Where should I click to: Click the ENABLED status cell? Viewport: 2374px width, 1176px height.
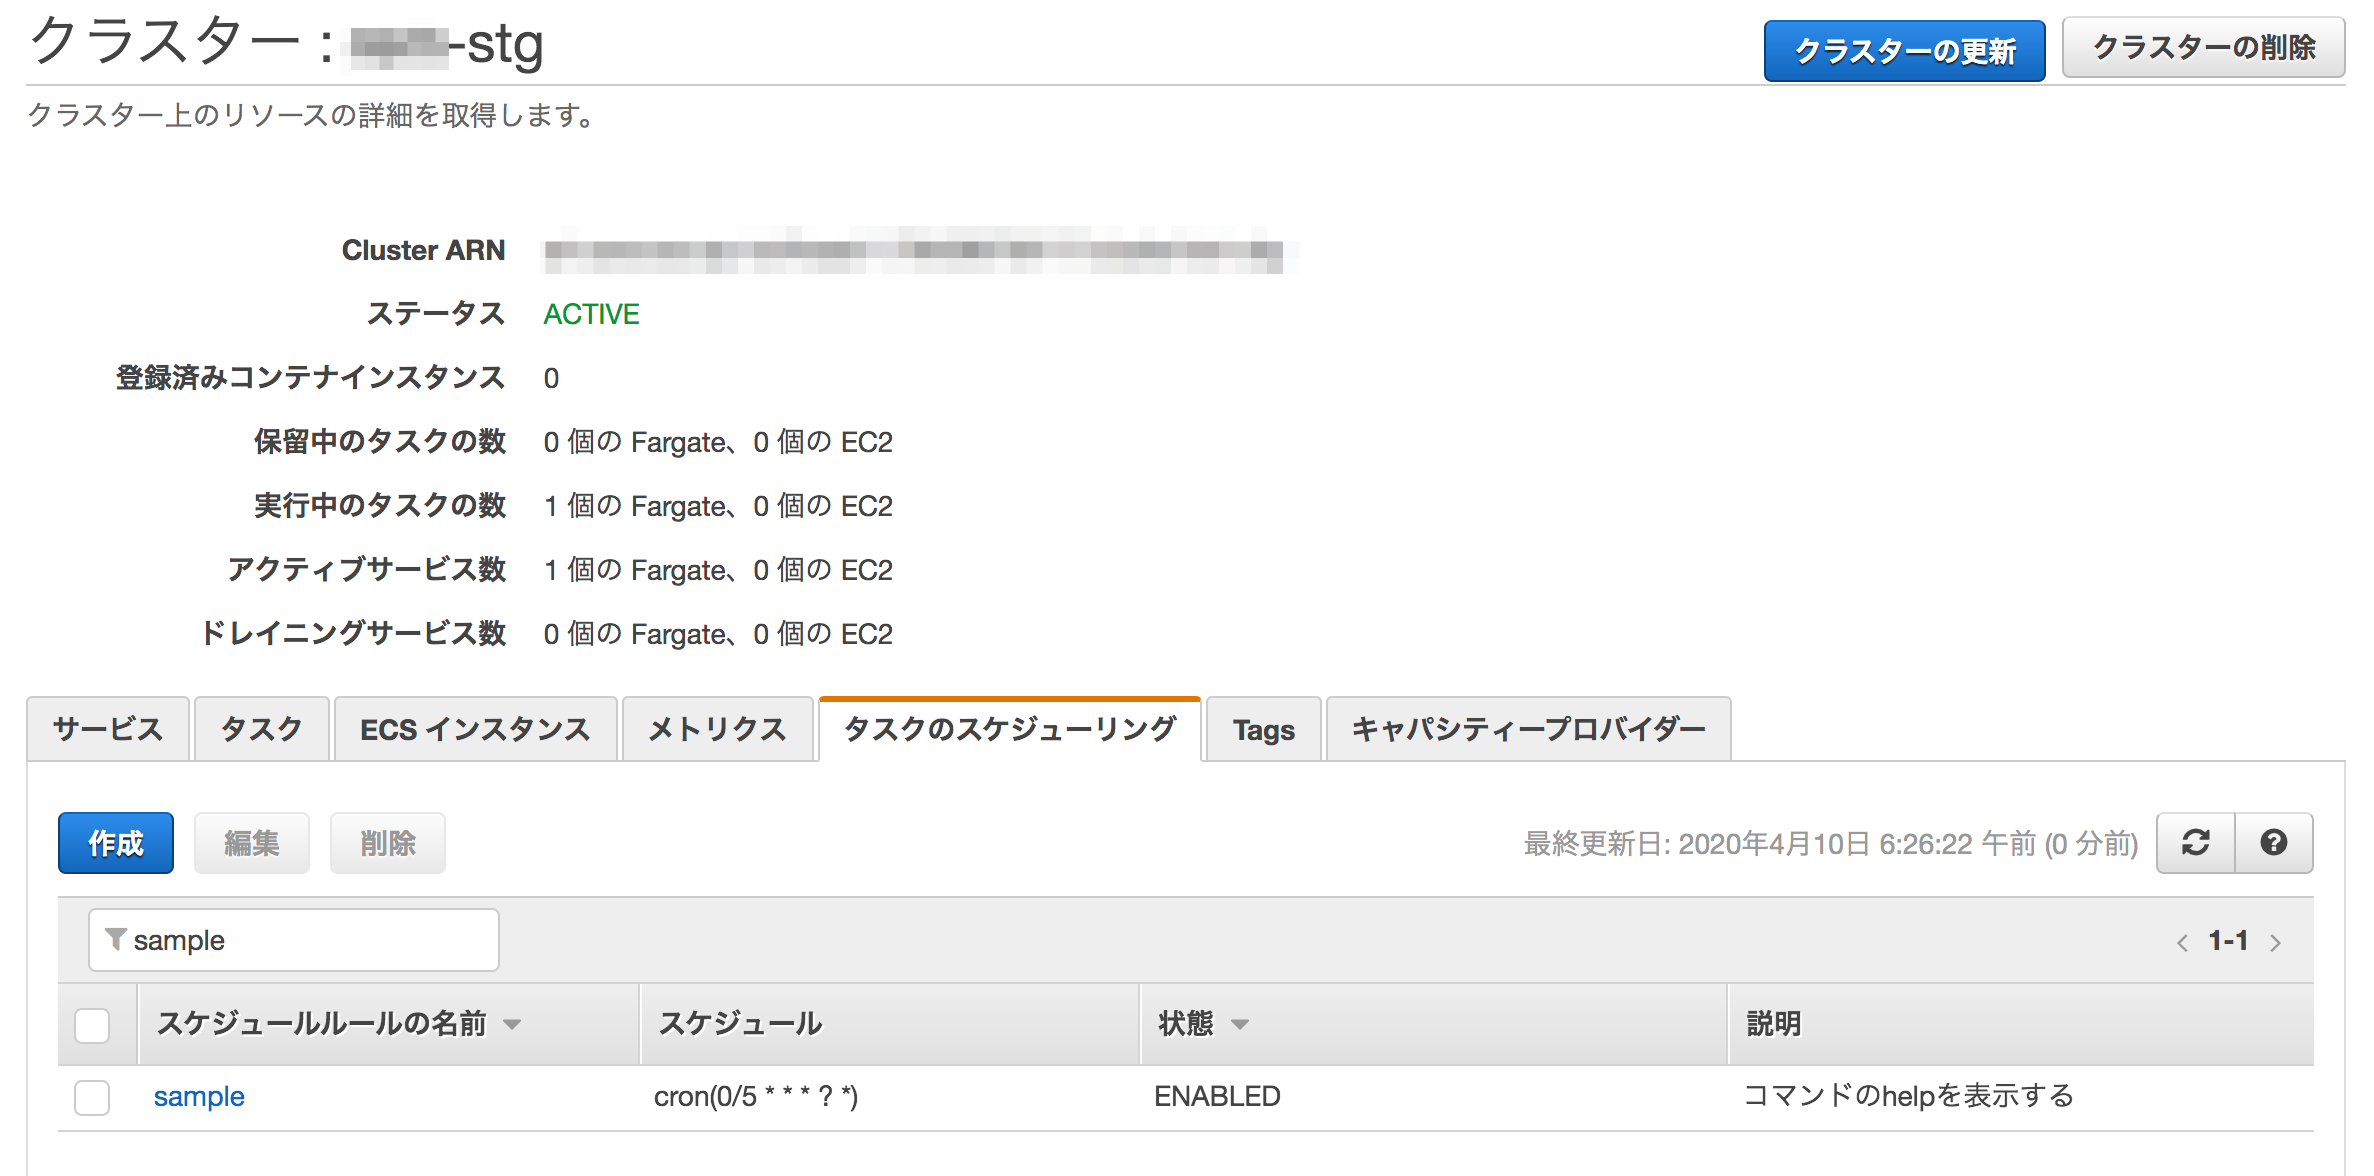[x=1217, y=1097]
